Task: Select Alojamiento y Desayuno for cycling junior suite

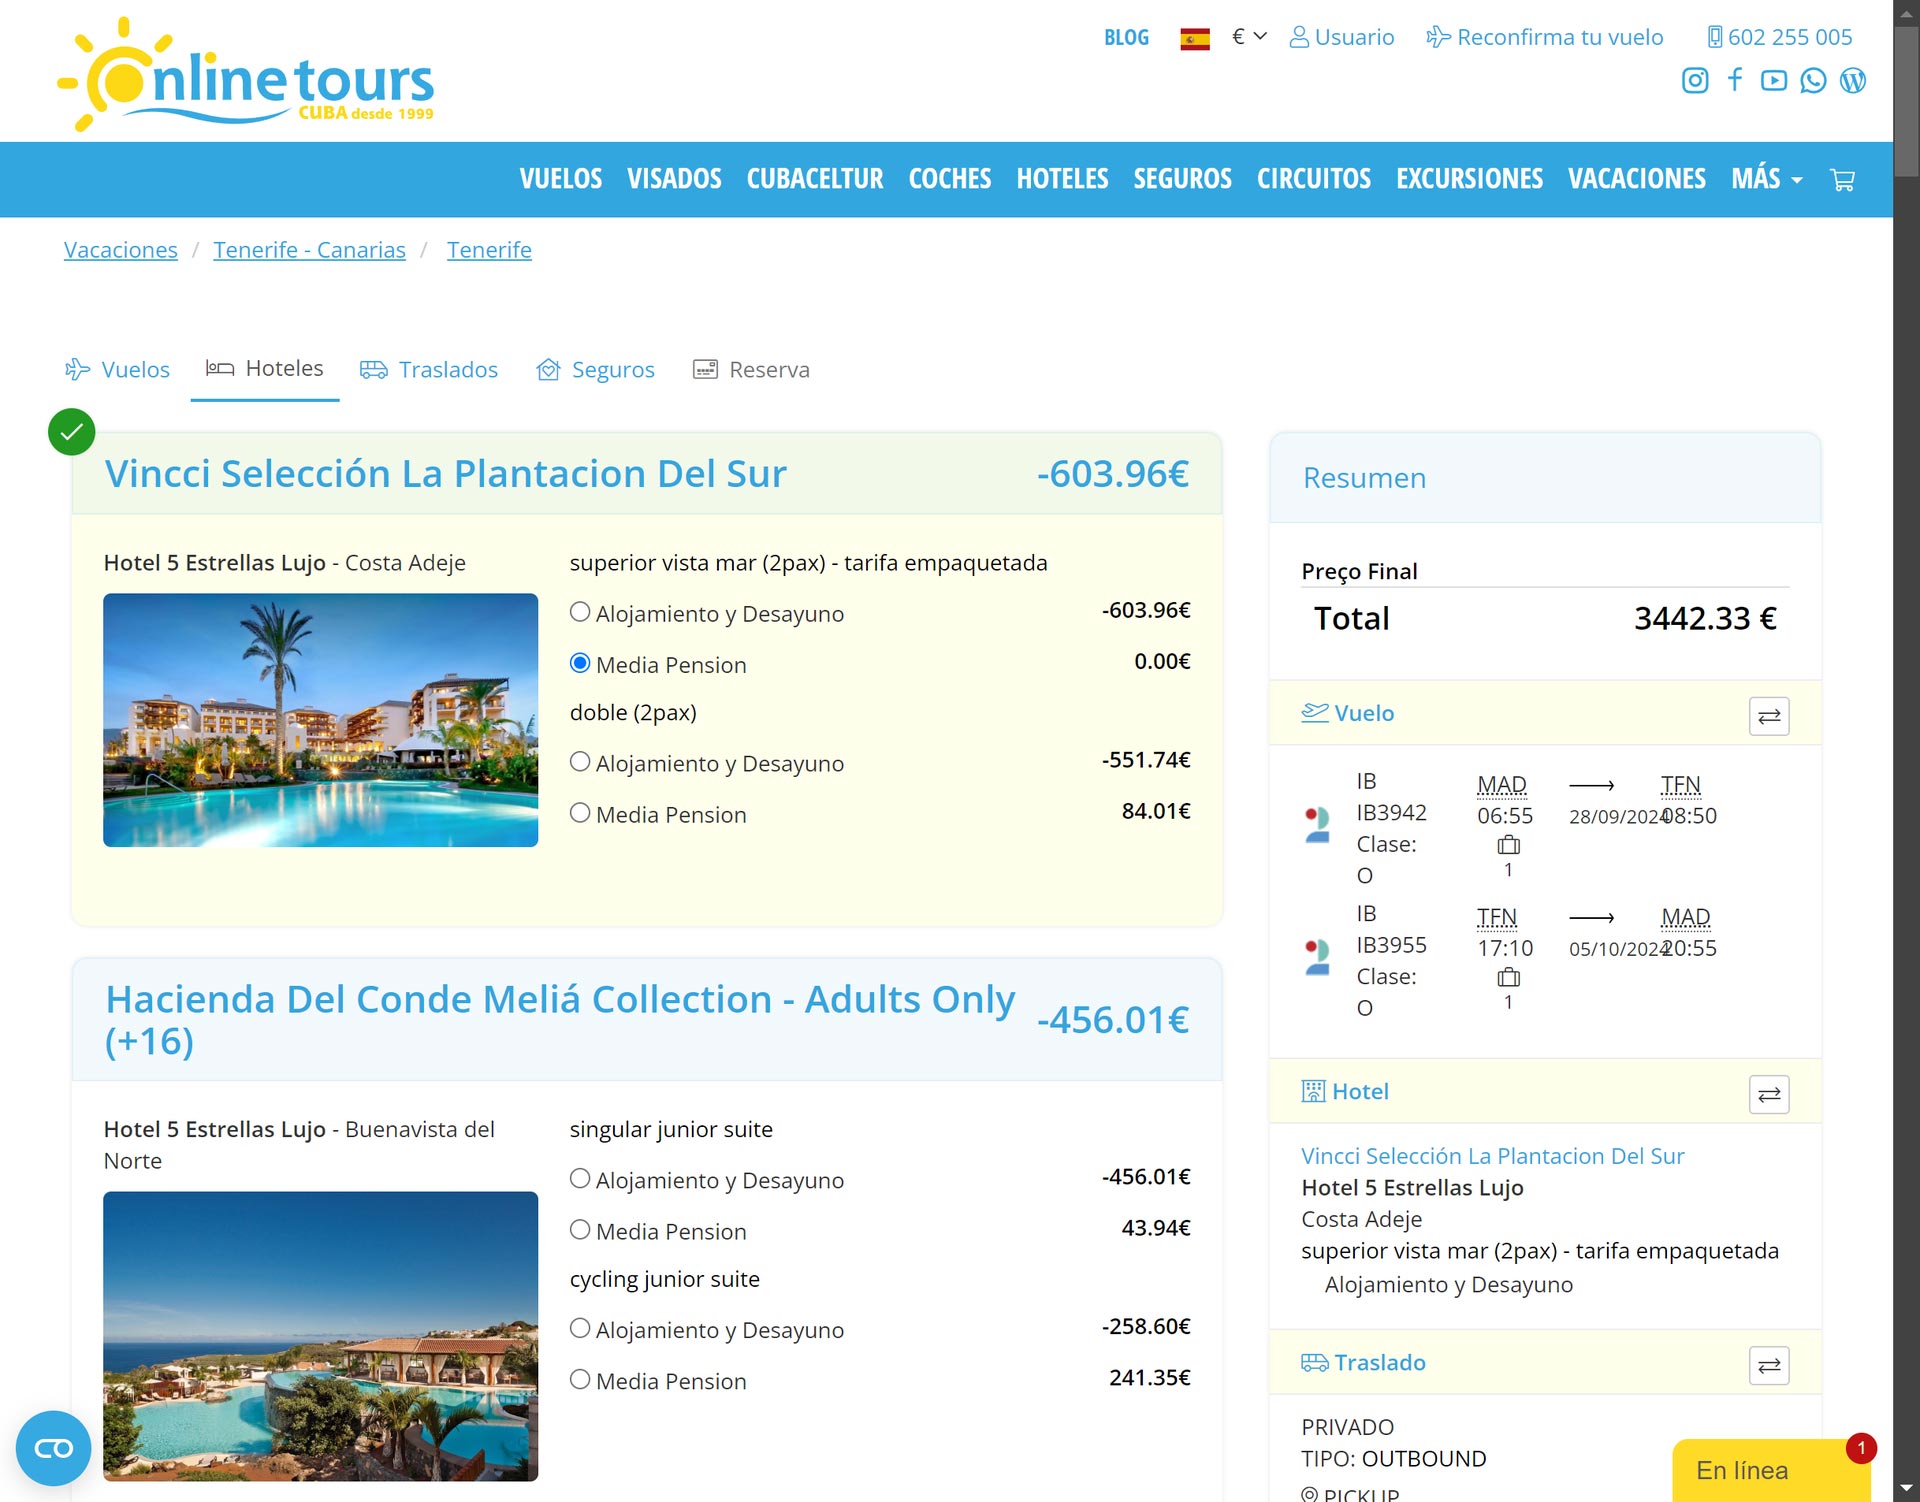Action: 580,1329
